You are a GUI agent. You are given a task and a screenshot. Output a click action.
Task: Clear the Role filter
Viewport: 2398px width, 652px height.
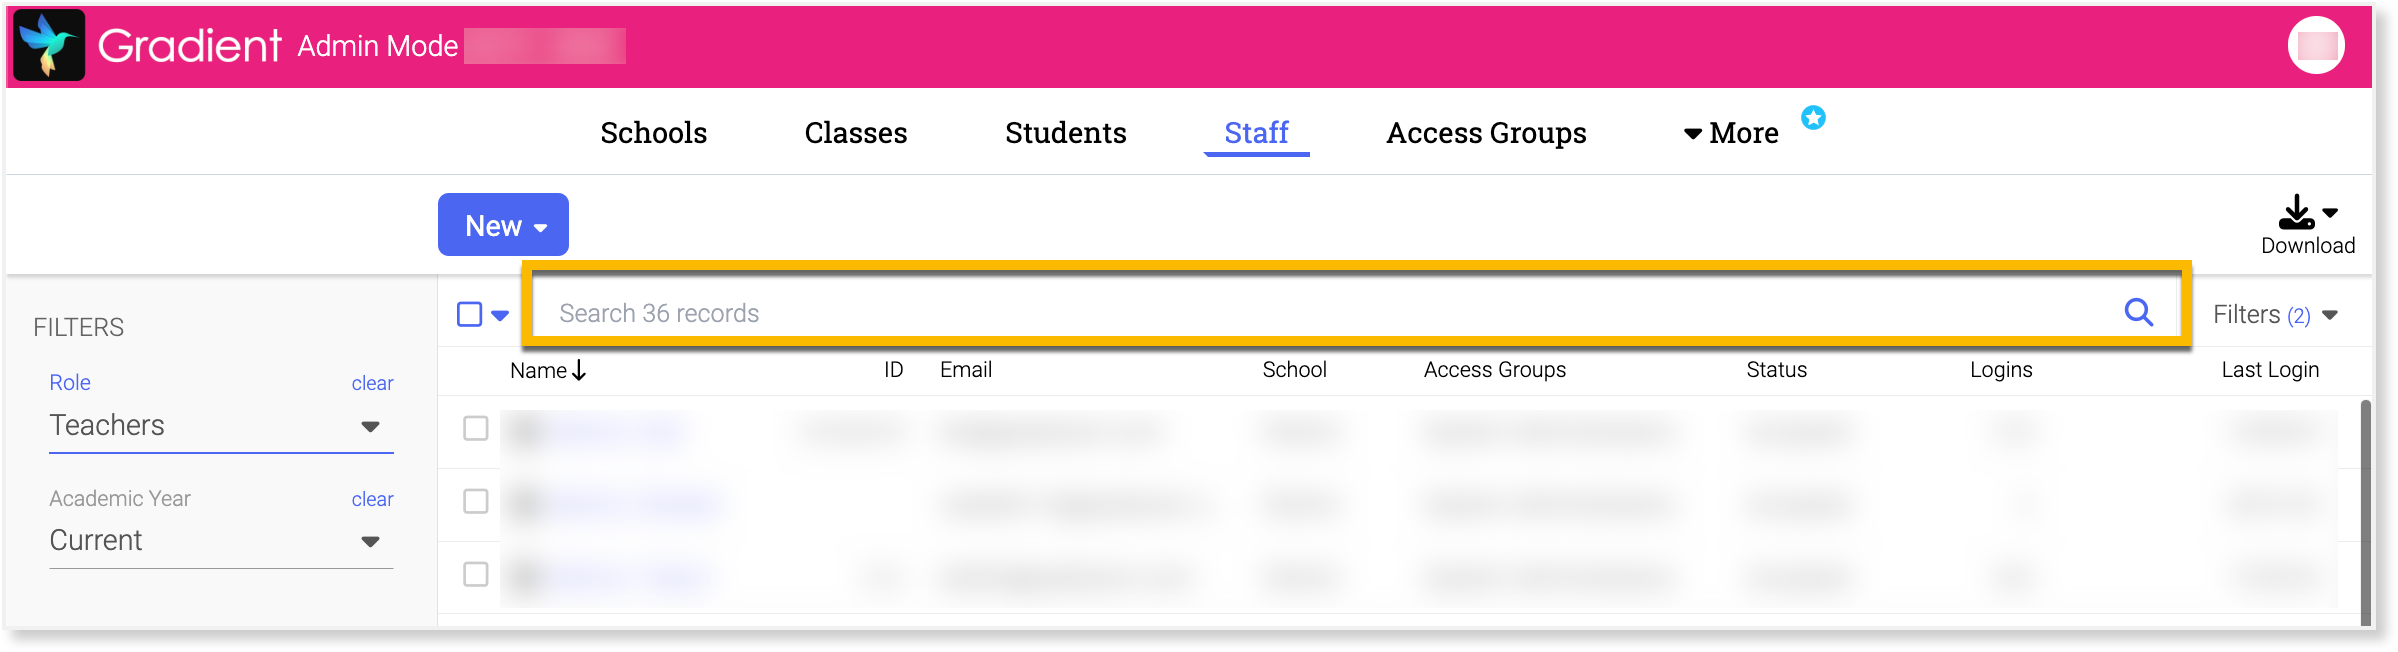(x=372, y=383)
